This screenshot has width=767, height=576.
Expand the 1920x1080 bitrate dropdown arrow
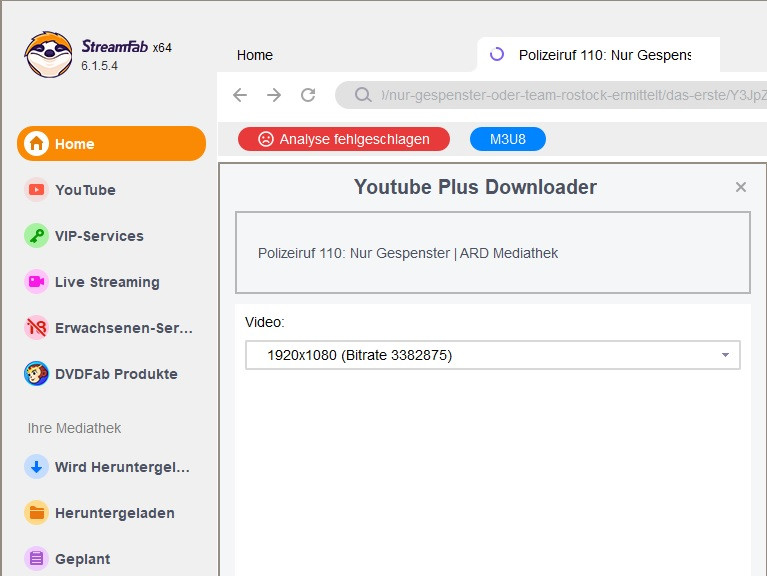tap(725, 355)
